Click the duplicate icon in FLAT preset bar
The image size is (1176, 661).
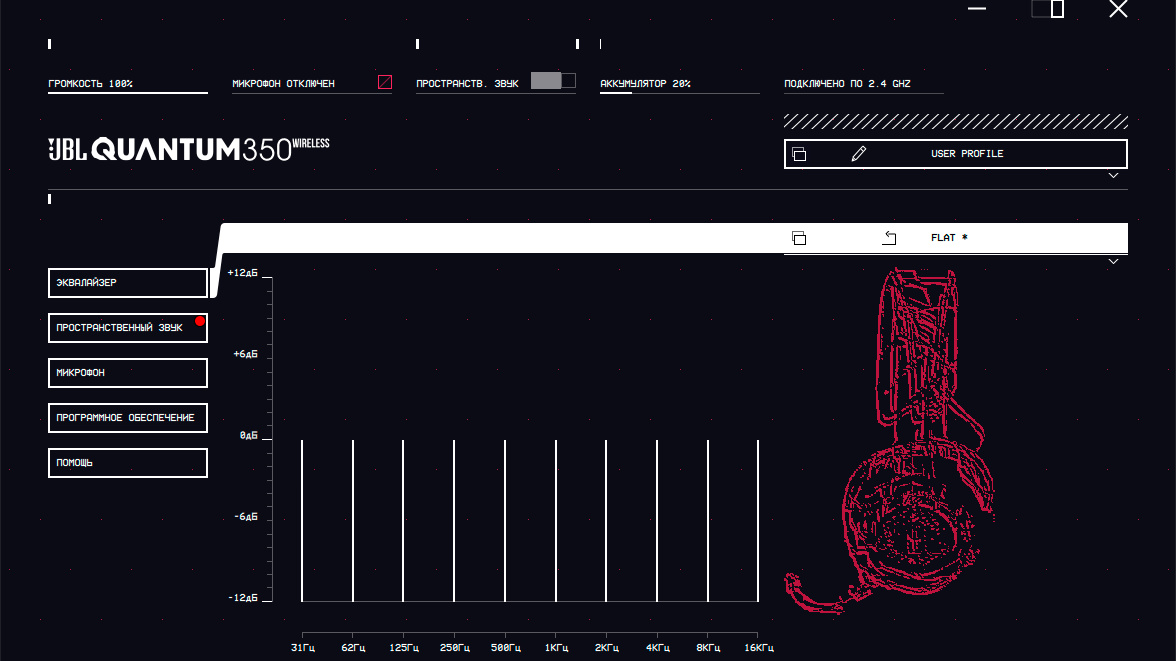coord(799,238)
